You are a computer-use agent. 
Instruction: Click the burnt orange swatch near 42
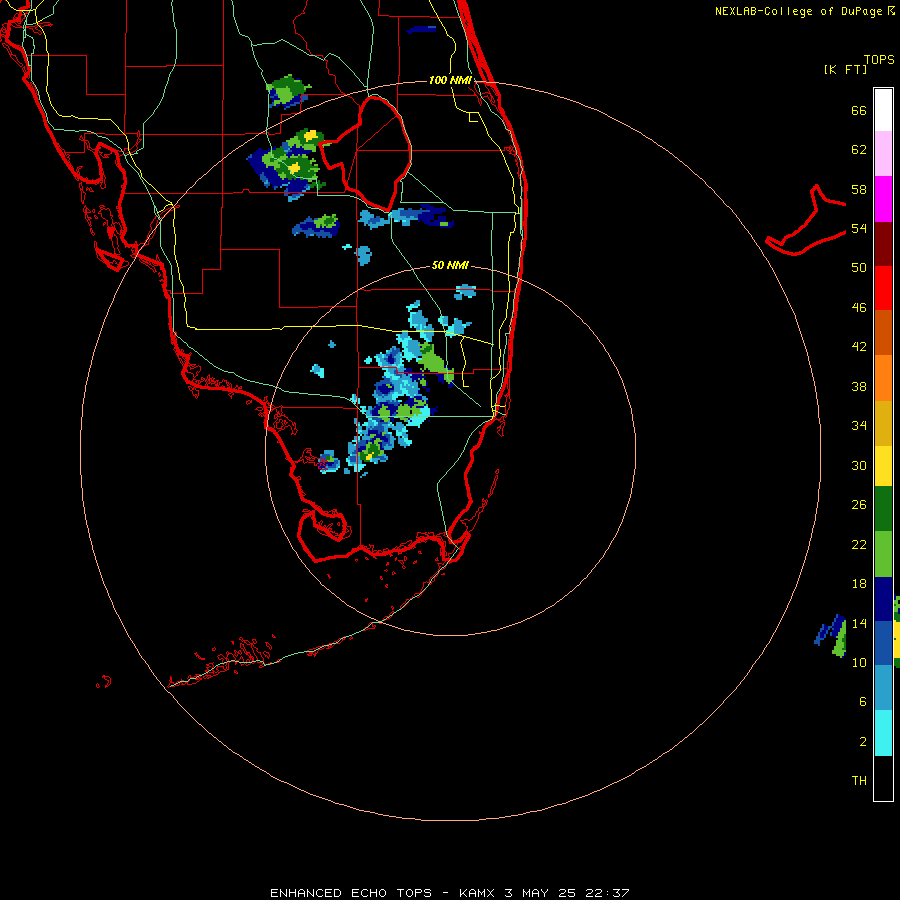tap(883, 332)
